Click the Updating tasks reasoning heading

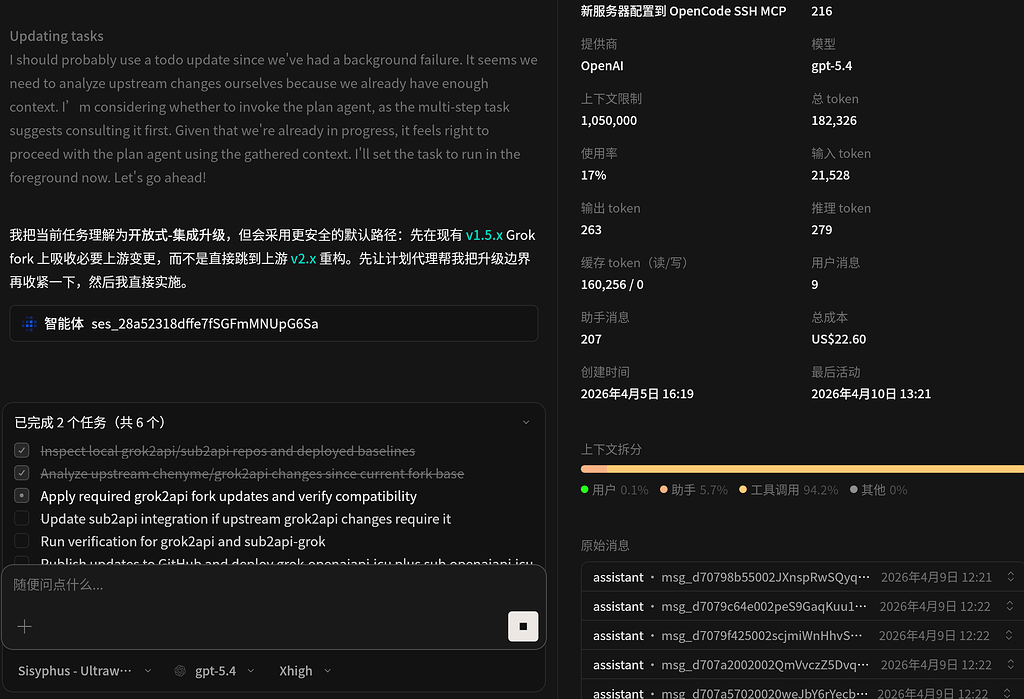(x=56, y=36)
